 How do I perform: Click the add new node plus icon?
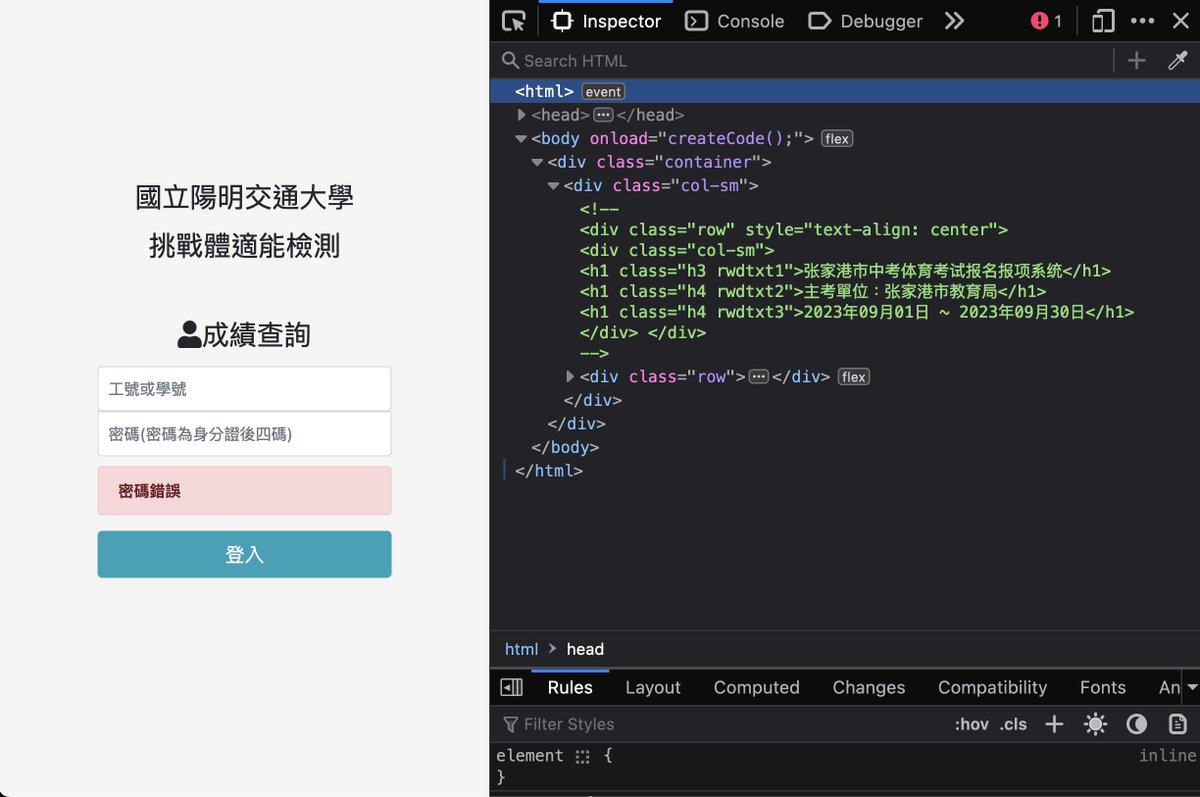pyautogui.click(x=1137, y=61)
